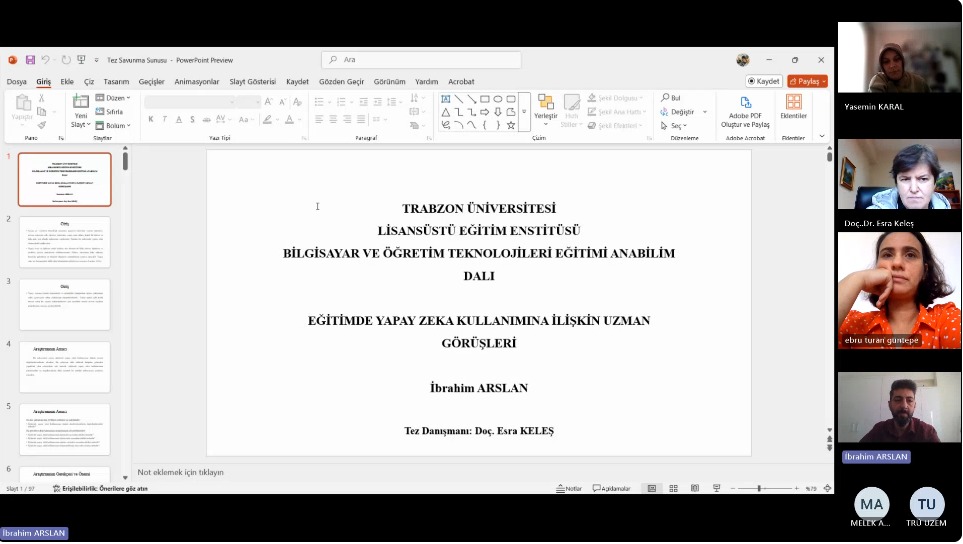Click the Undo arrow icon
Image resolution: width=963 pixels, height=544 pixels.
(x=45, y=60)
